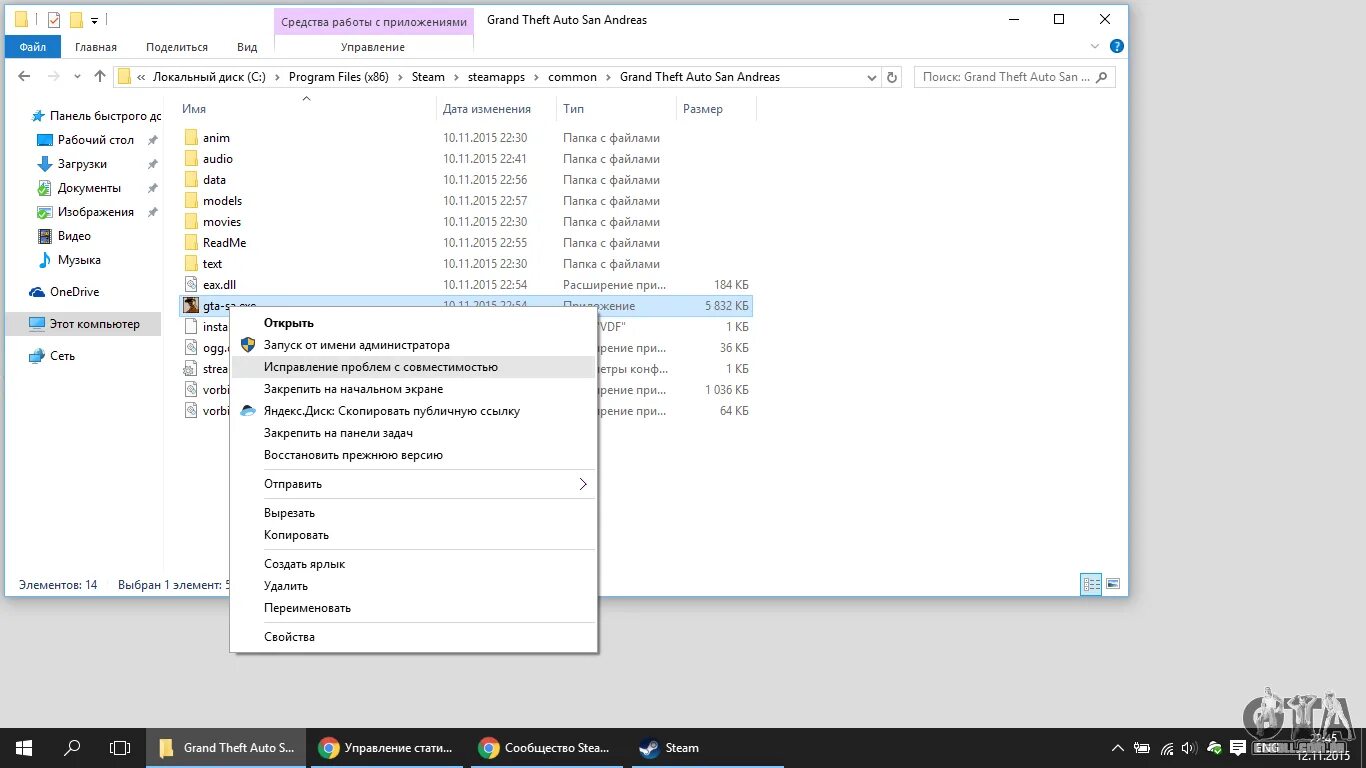Screen dimensions: 1366x768
Task: Select the data folder icon
Action: point(191,180)
